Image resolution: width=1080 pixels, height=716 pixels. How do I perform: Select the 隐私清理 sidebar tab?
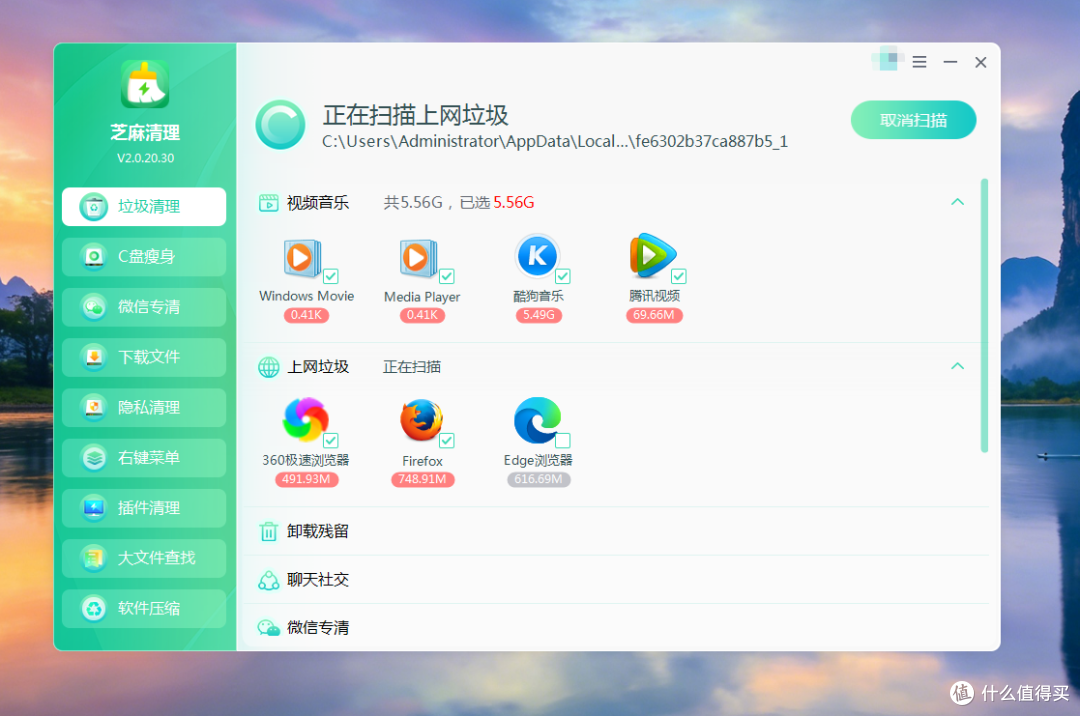click(144, 408)
